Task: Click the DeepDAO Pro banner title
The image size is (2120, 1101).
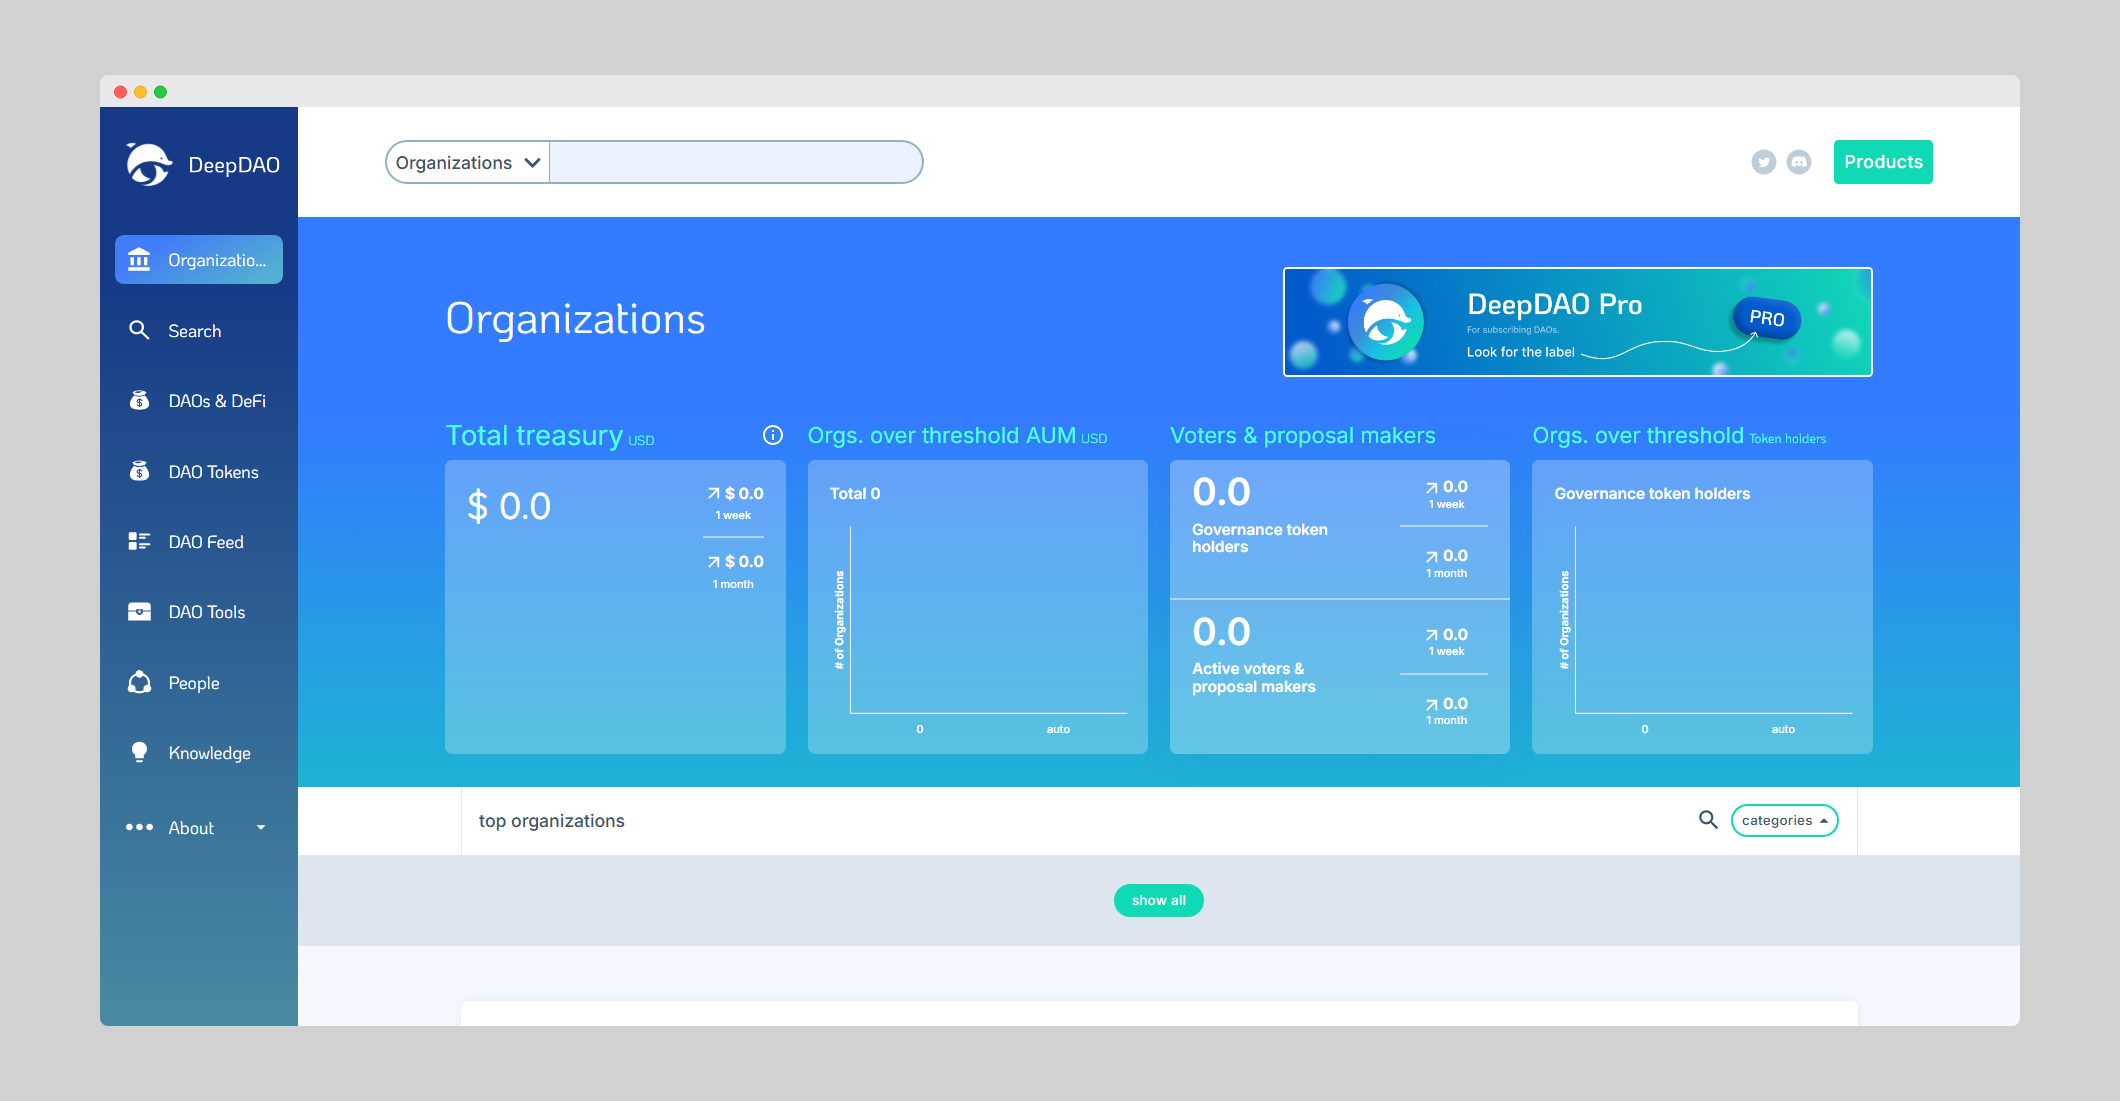Action: 1554,304
